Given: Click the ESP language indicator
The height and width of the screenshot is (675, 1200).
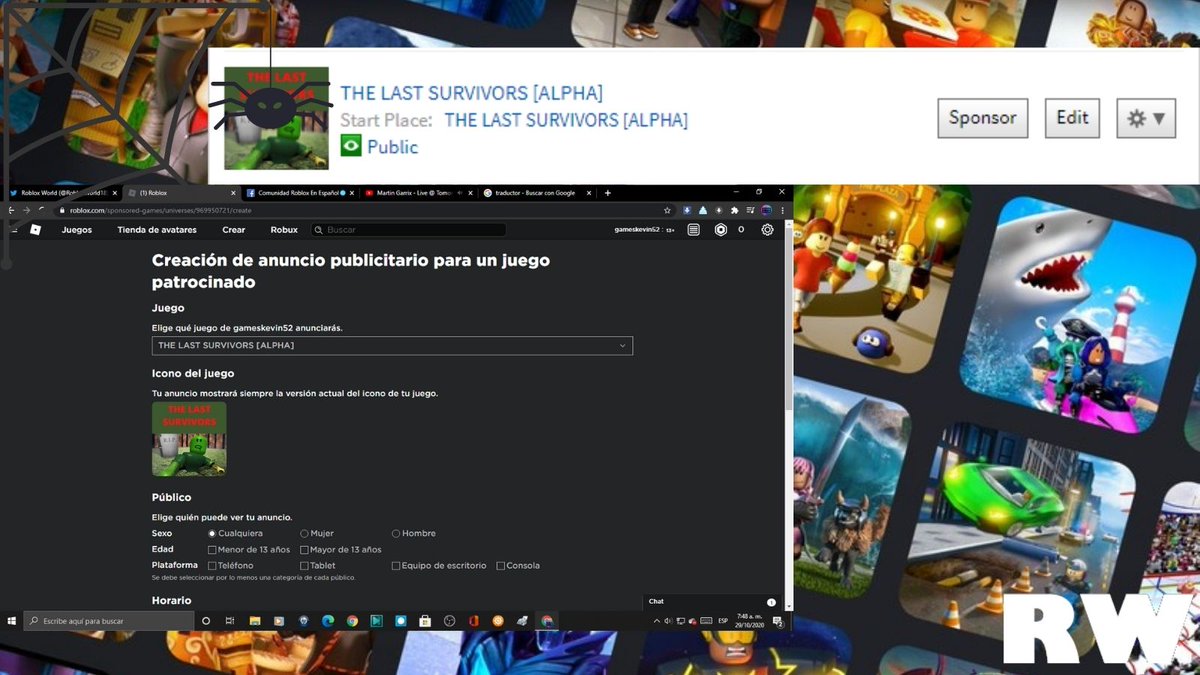Looking at the screenshot, I should pyautogui.click(x=723, y=621).
